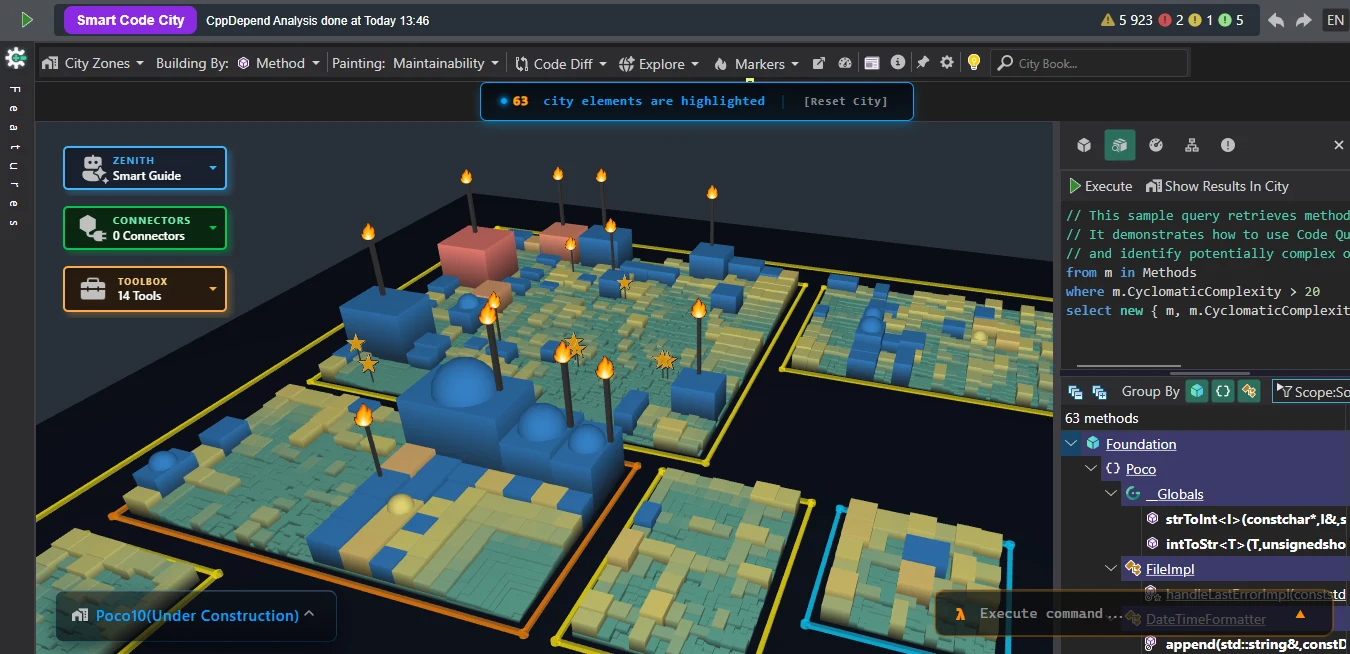Select the strToInt method row
This screenshot has height=654, width=1350.
point(1246,519)
